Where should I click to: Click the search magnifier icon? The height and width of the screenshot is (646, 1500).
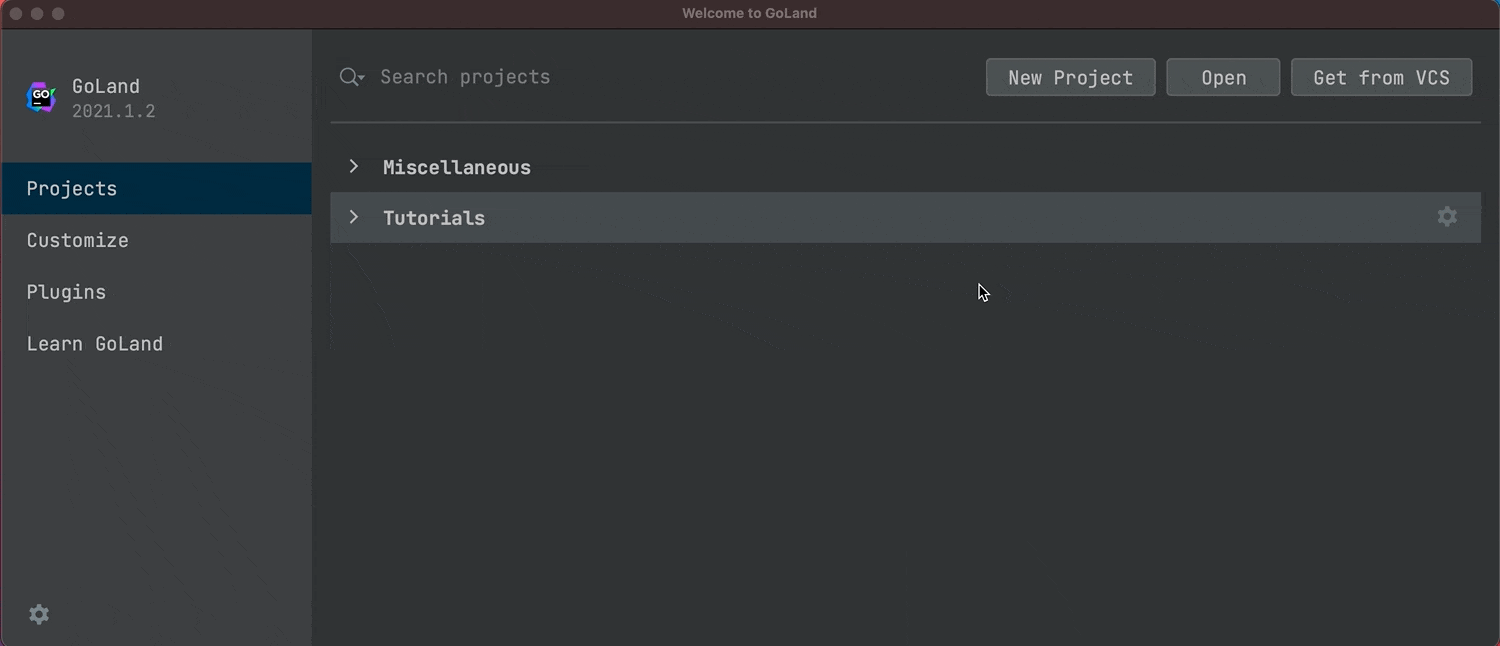349,77
